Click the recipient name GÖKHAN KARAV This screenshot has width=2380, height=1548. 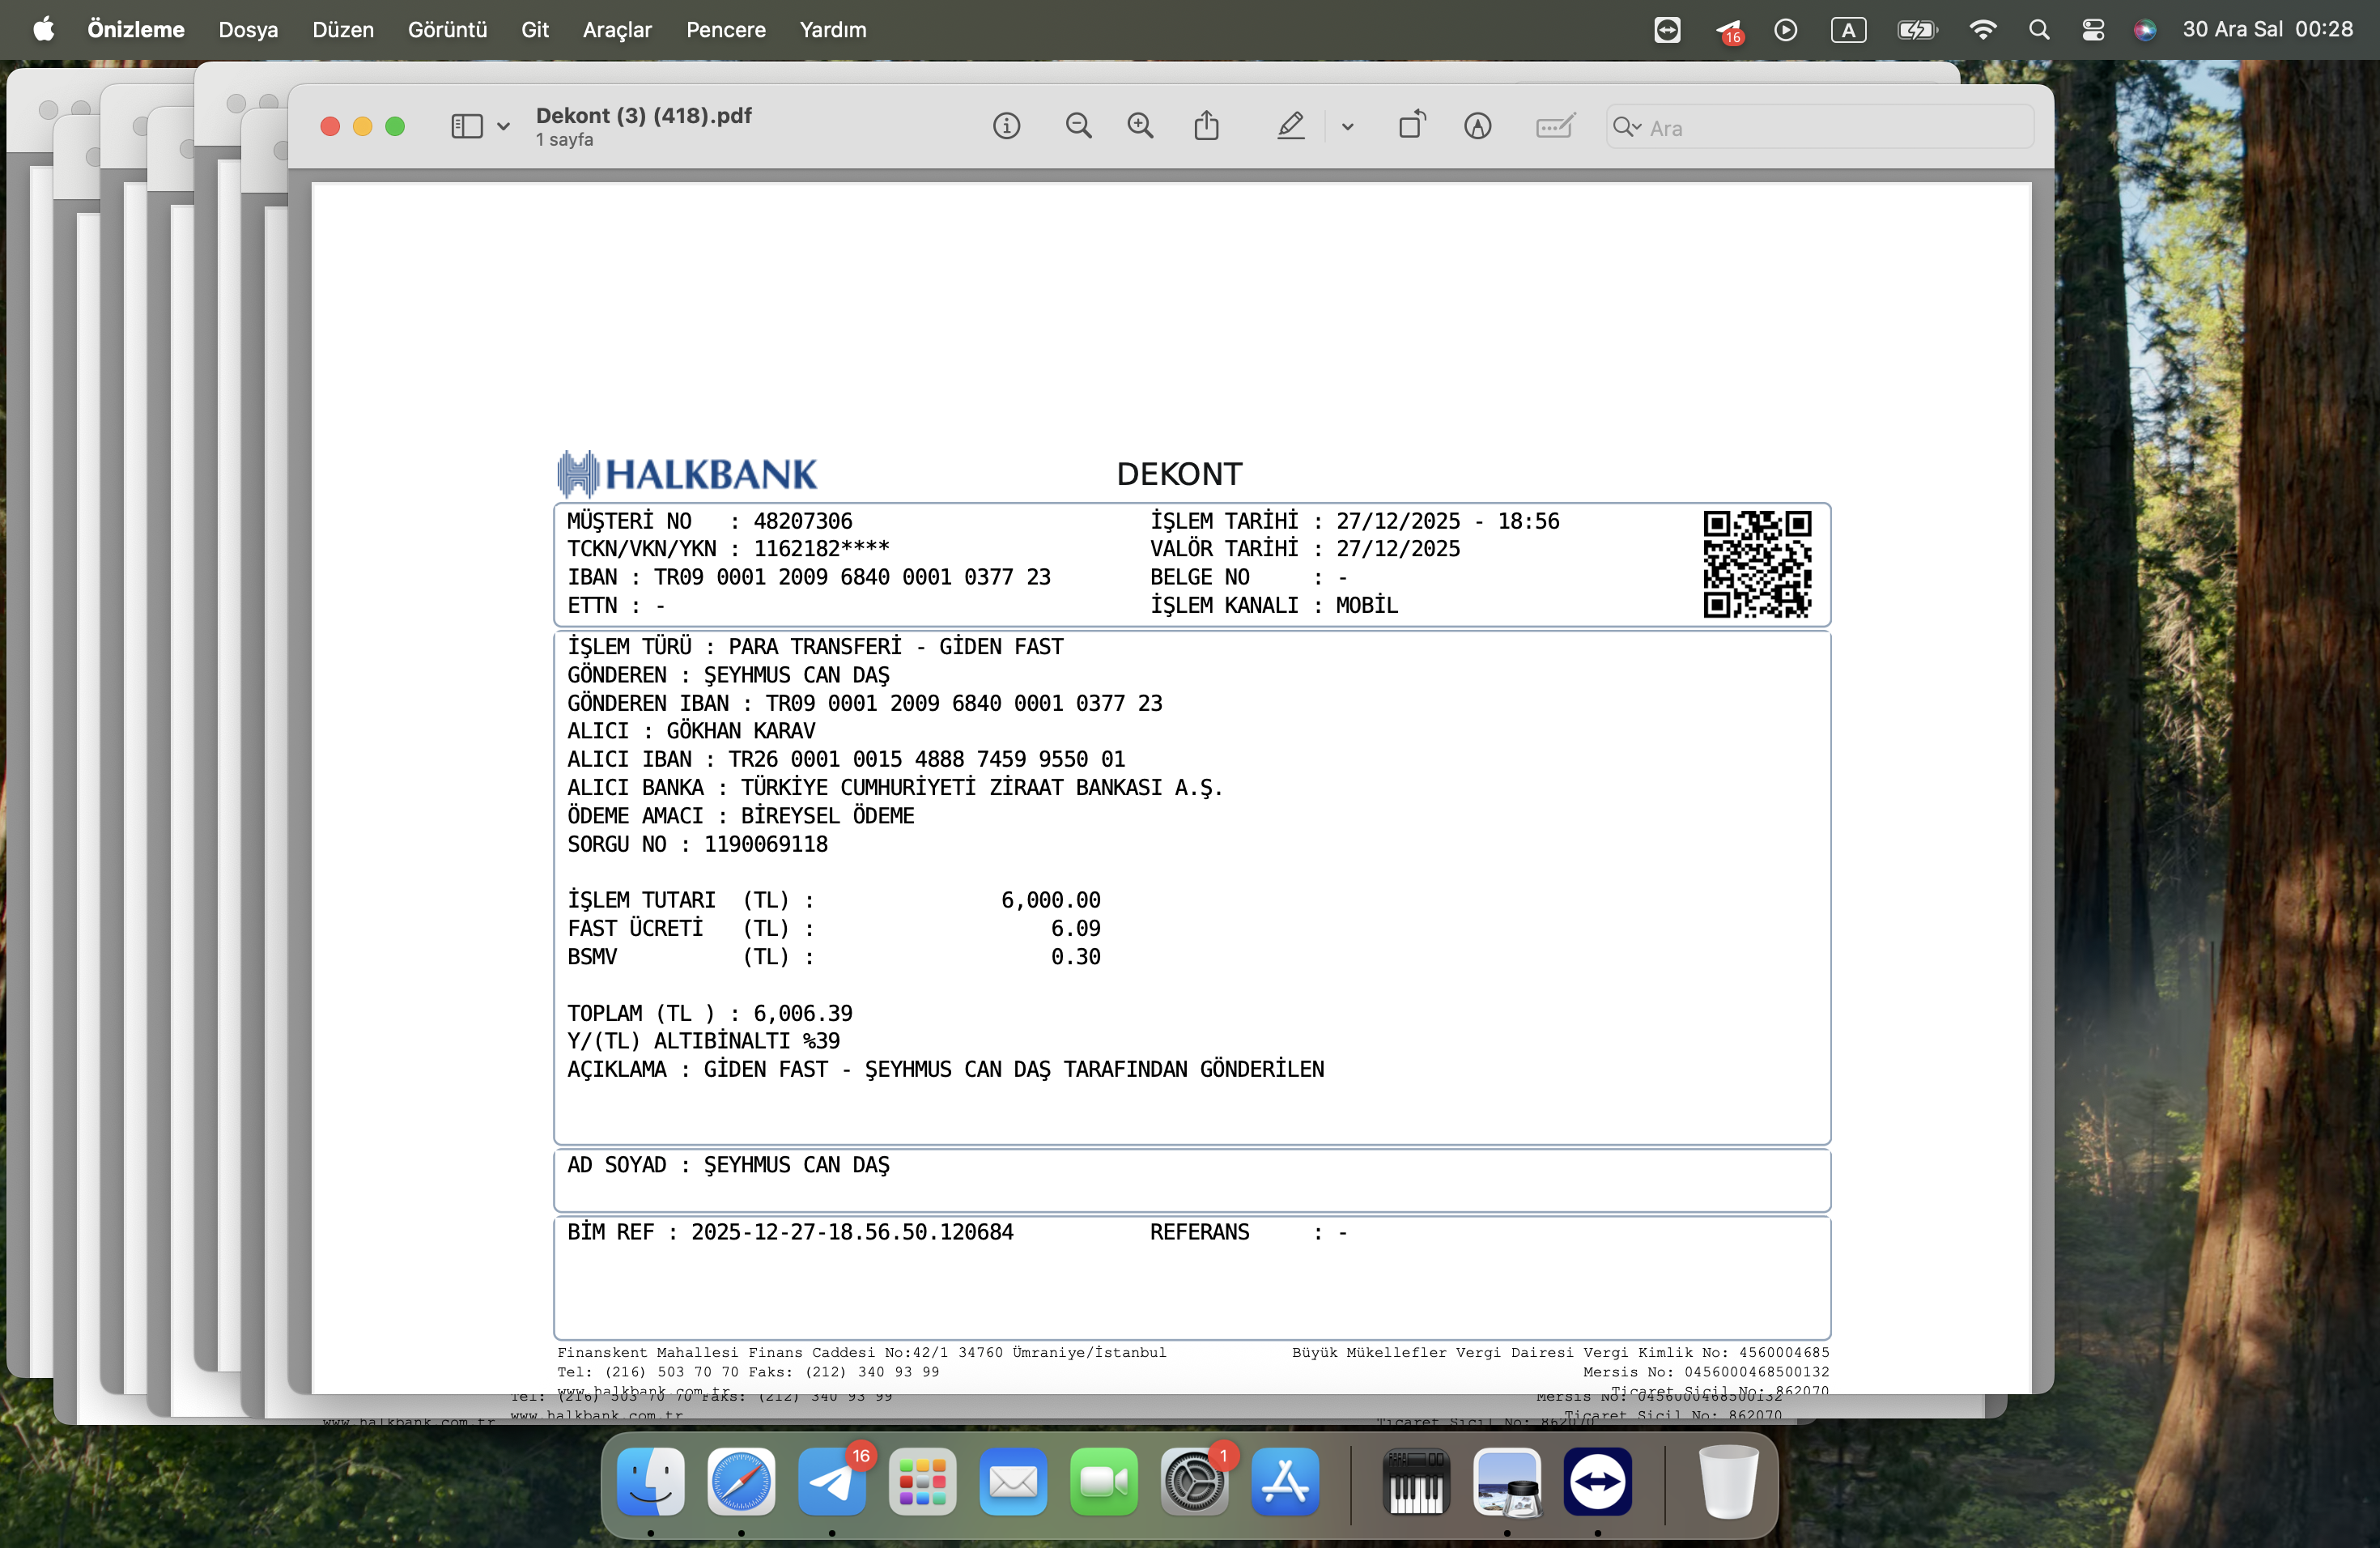click(x=741, y=731)
